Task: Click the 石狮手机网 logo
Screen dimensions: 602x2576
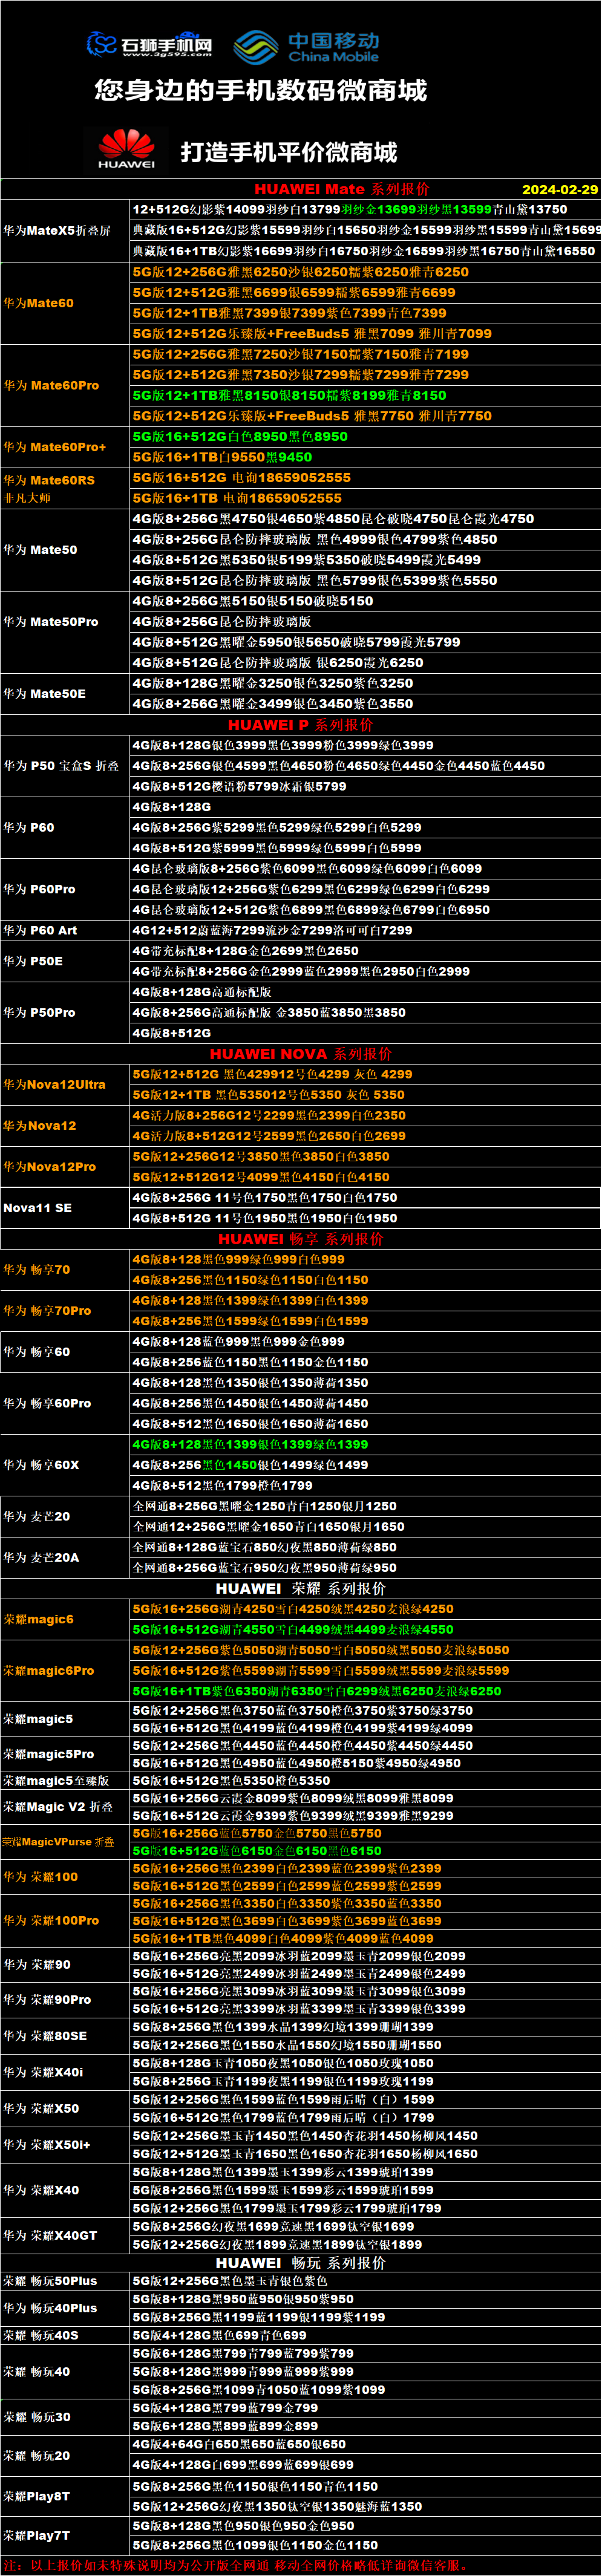Action: 150,45
